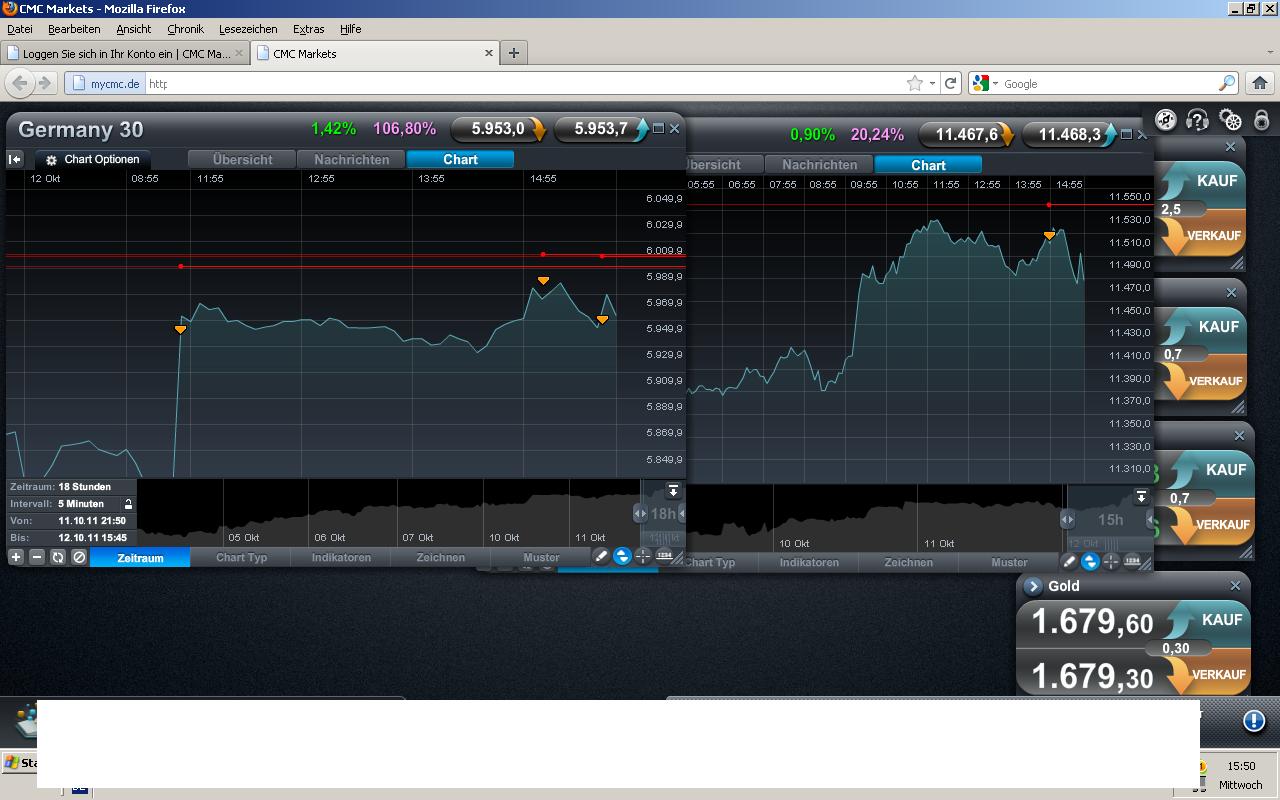Open the Chart Optionen dropdown

tap(93, 159)
